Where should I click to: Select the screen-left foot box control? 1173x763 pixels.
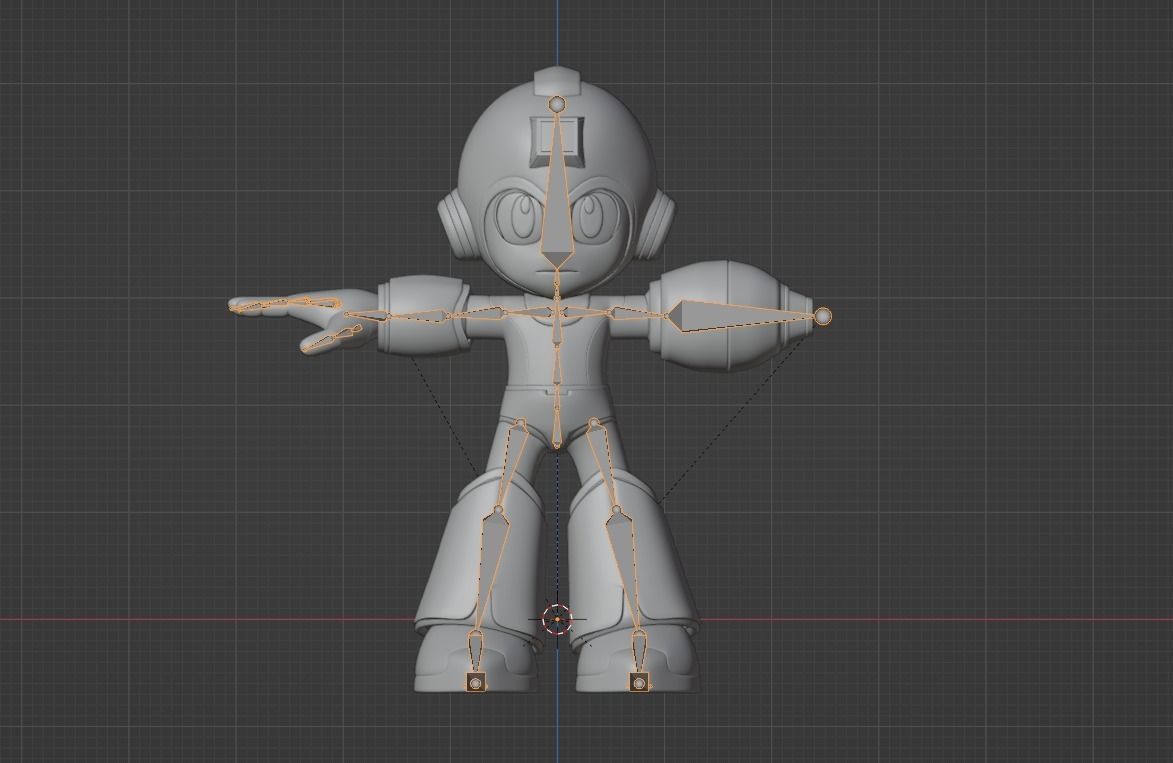tap(475, 682)
